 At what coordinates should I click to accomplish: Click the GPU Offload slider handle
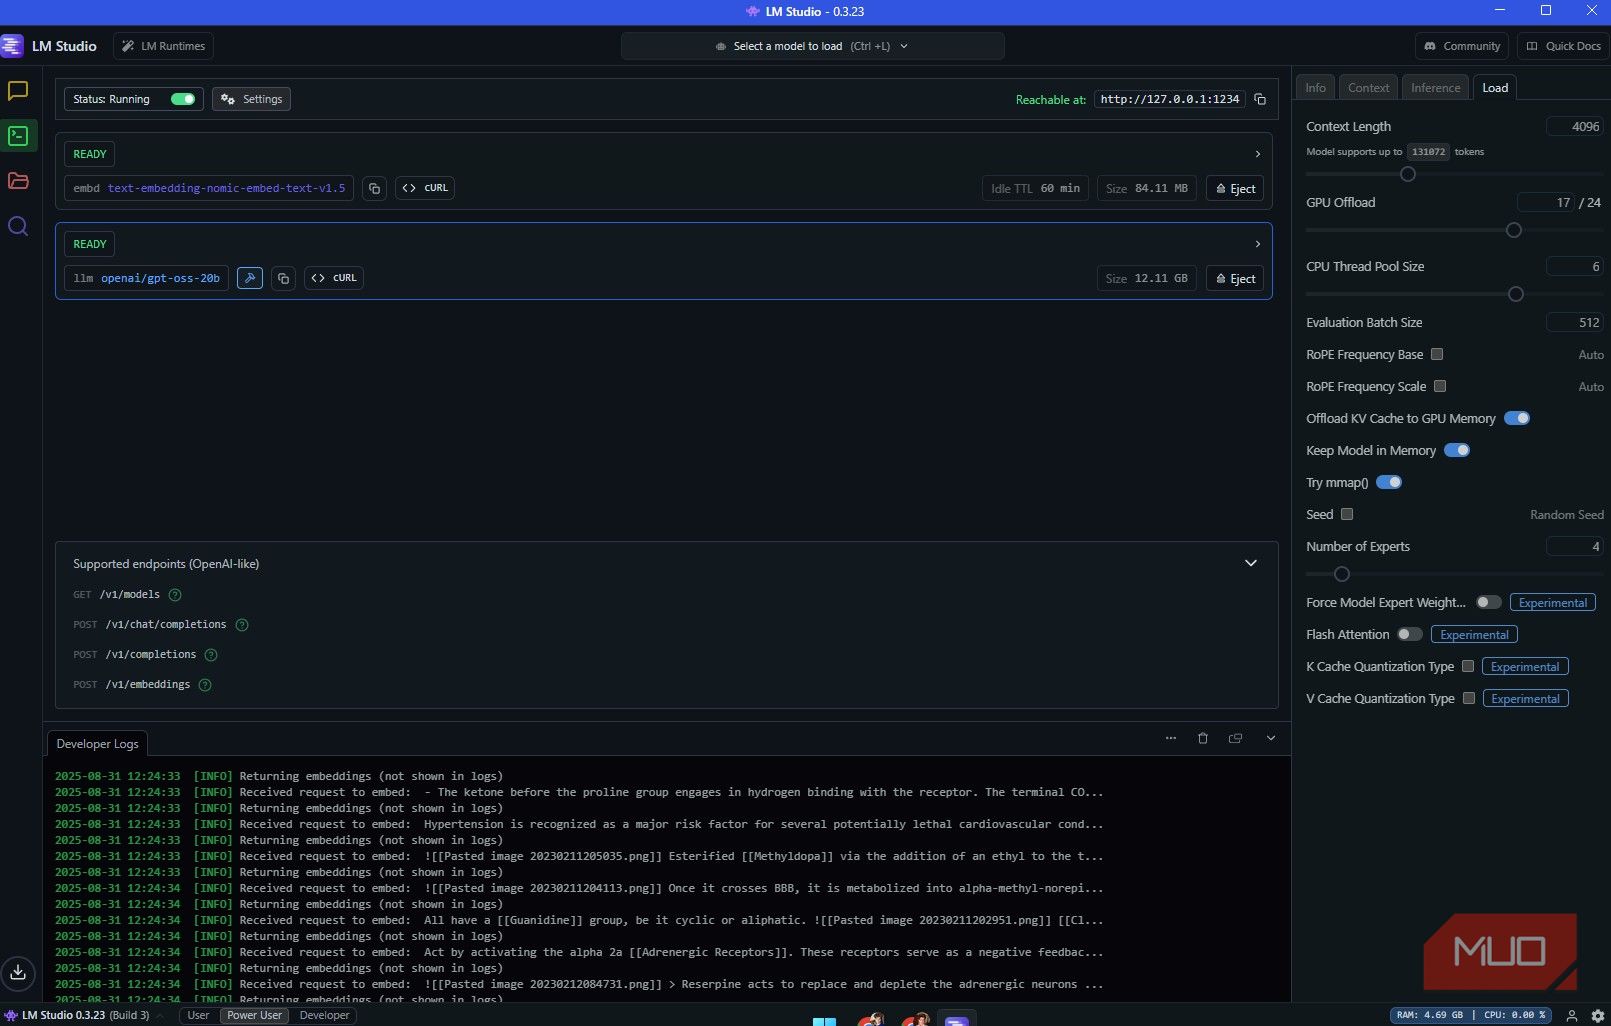[x=1513, y=230]
